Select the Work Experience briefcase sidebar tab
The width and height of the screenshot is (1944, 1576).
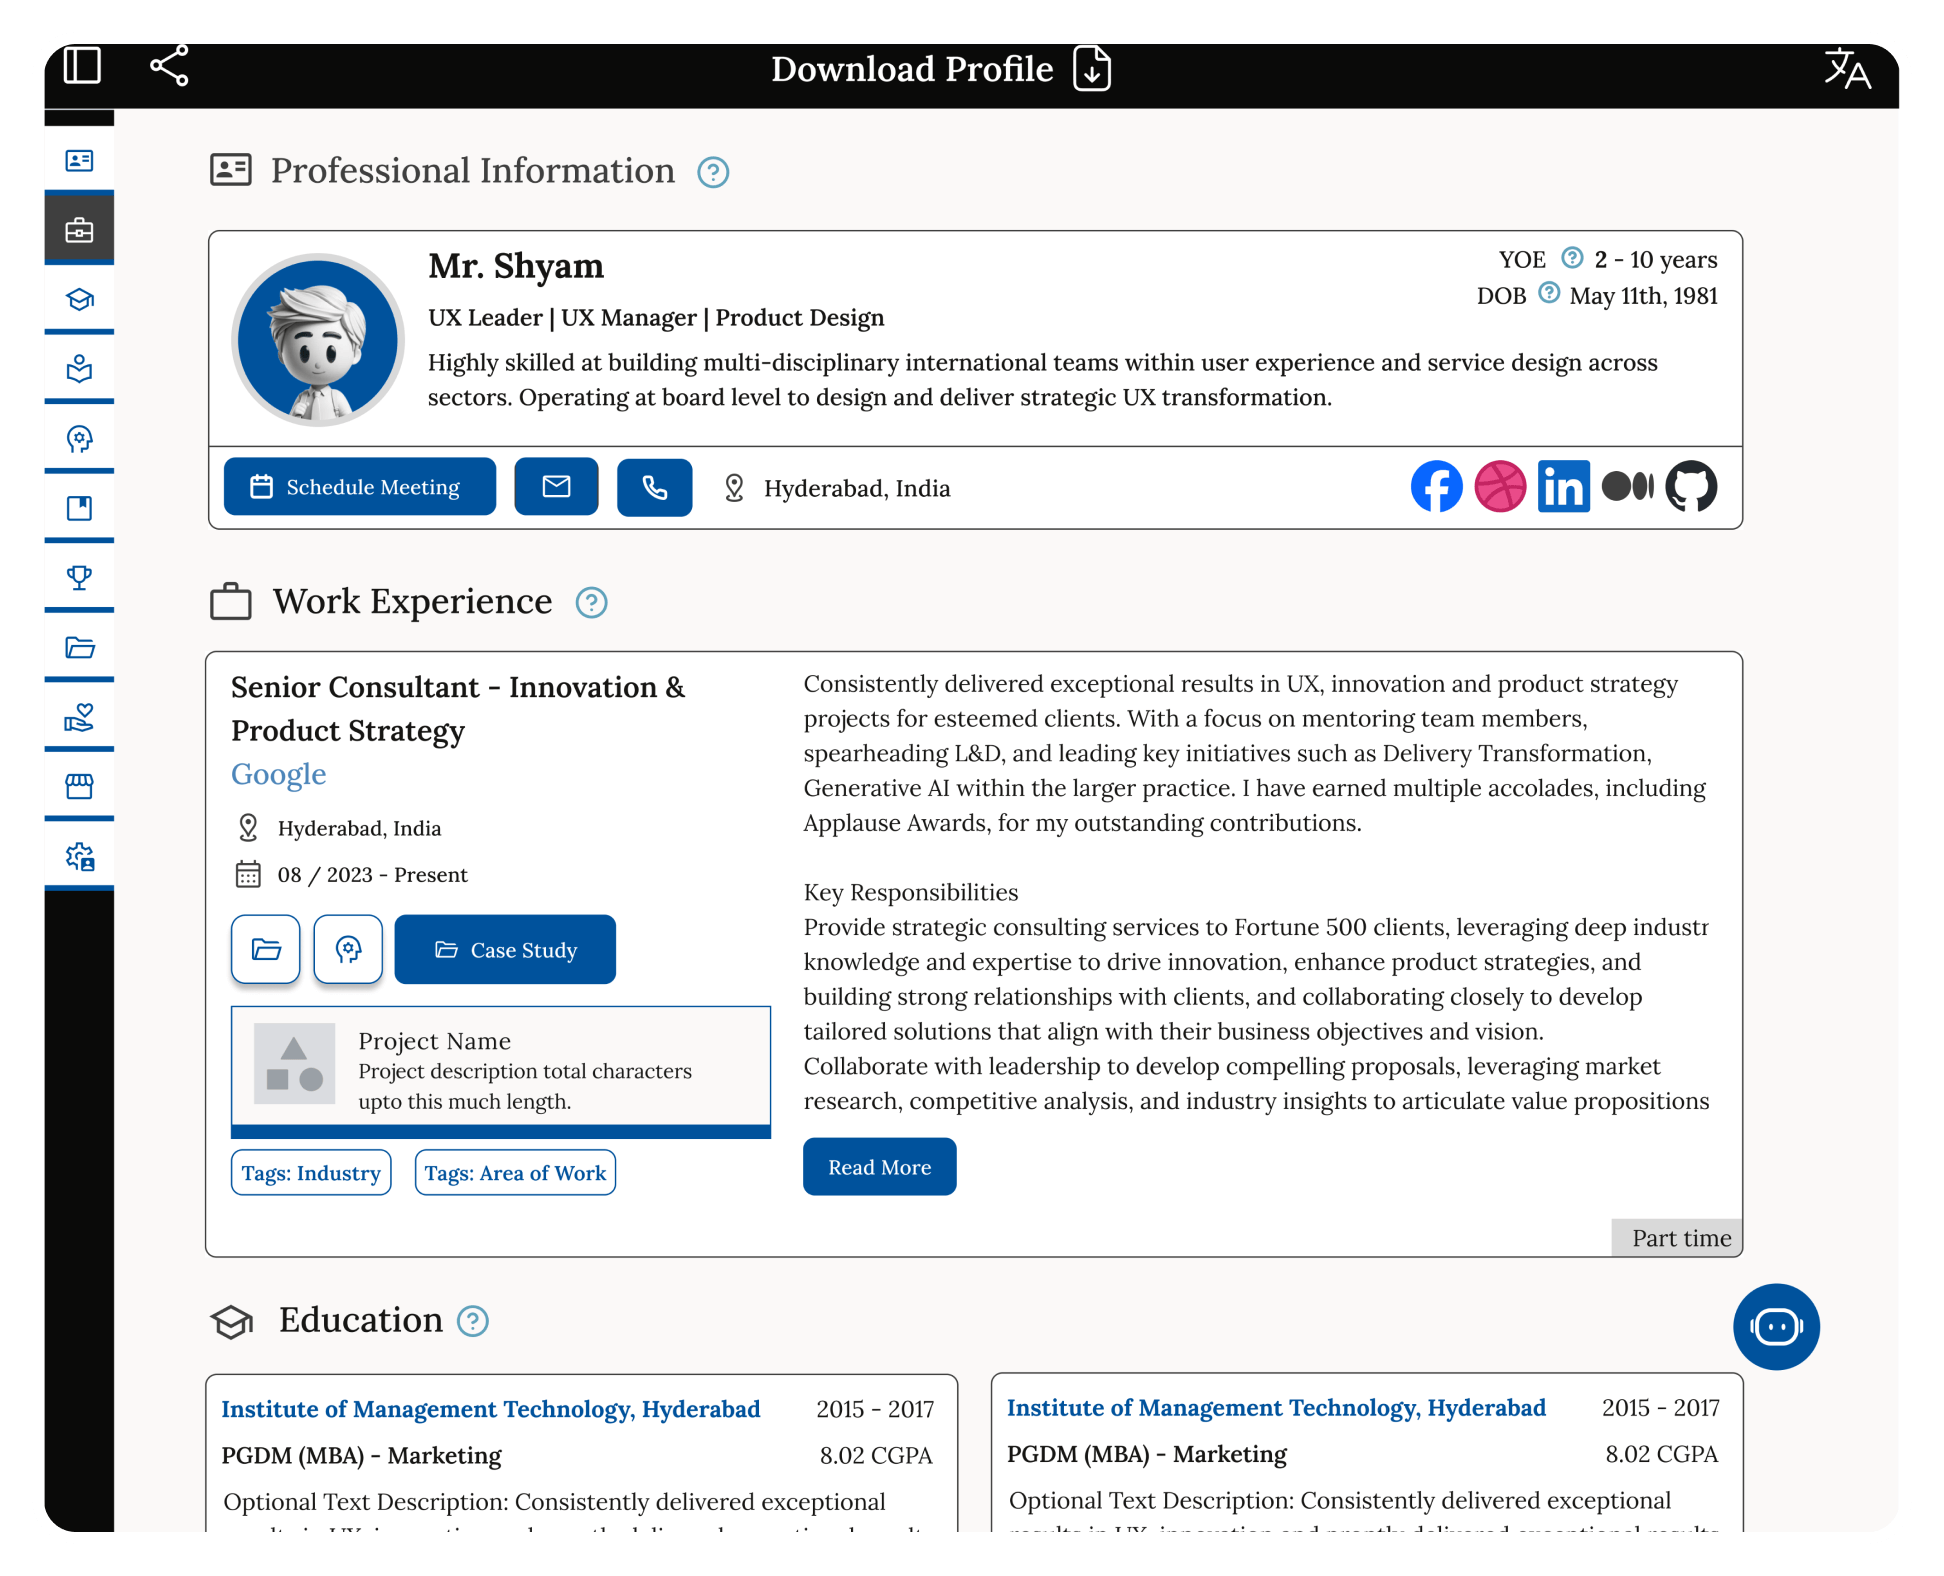(79, 230)
